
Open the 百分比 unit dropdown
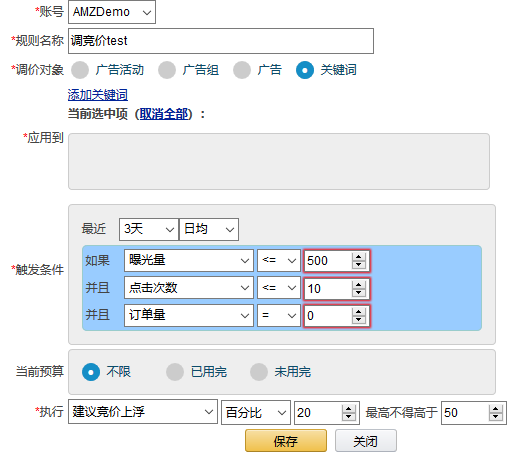point(256,413)
